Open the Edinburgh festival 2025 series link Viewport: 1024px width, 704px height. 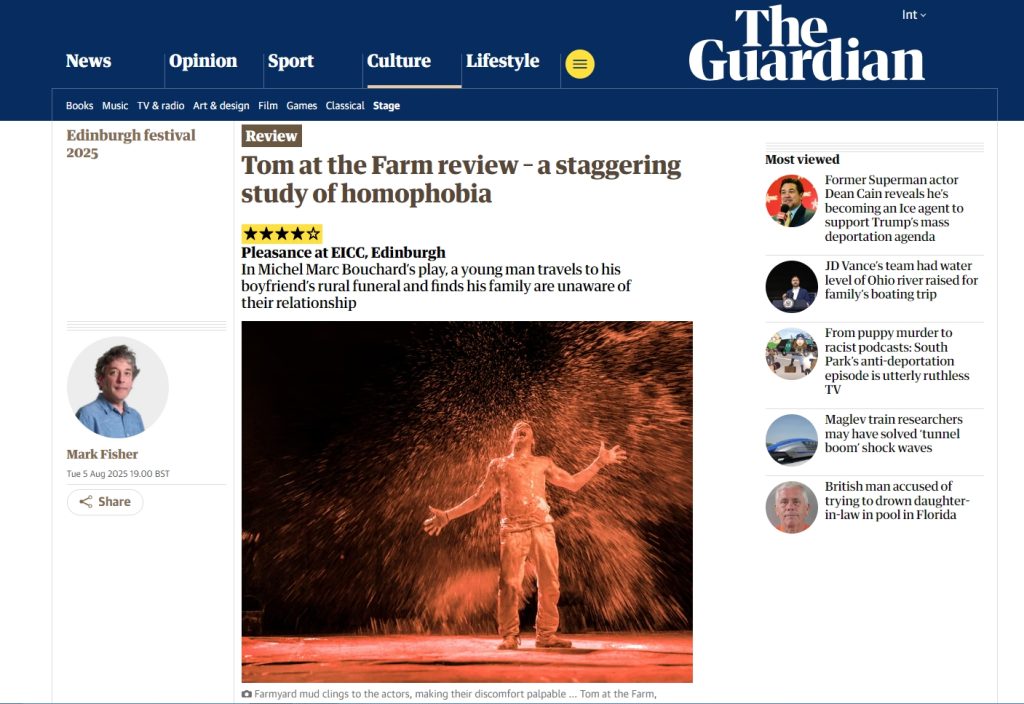click(131, 144)
